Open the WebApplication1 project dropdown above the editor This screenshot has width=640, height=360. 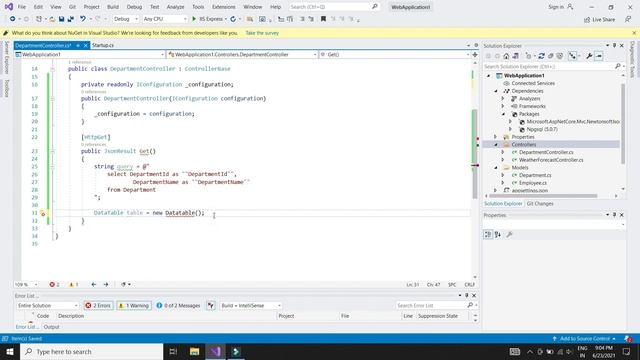90,54
